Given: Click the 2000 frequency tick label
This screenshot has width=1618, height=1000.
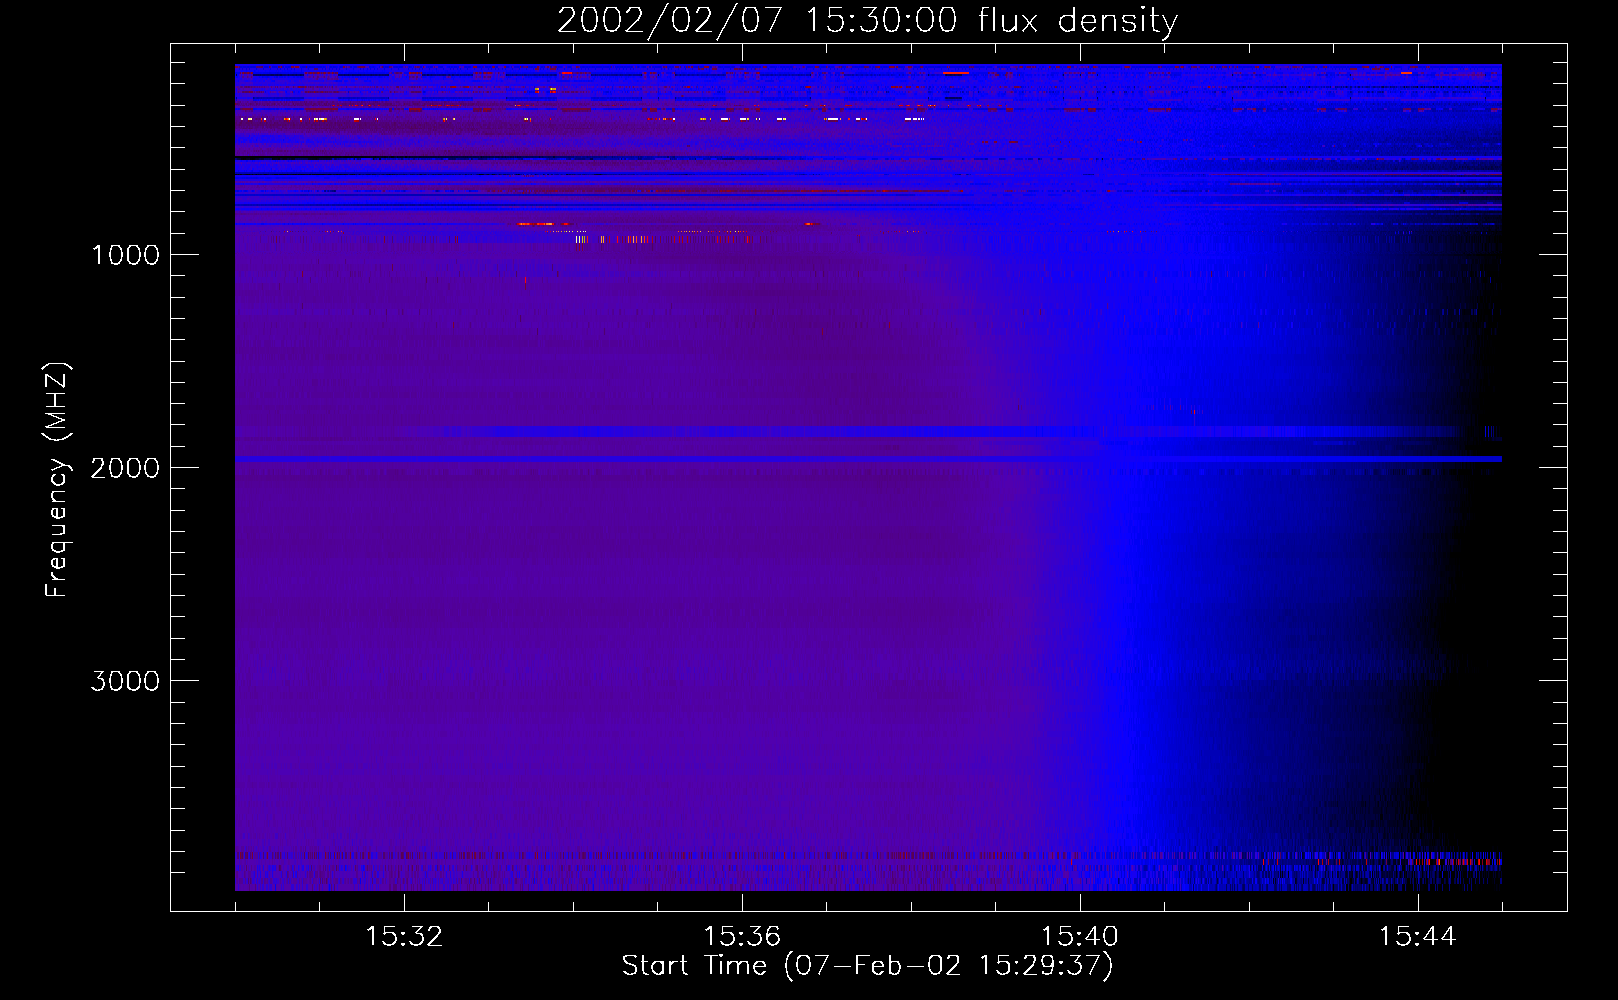Looking at the screenshot, I should coord(125,468).
